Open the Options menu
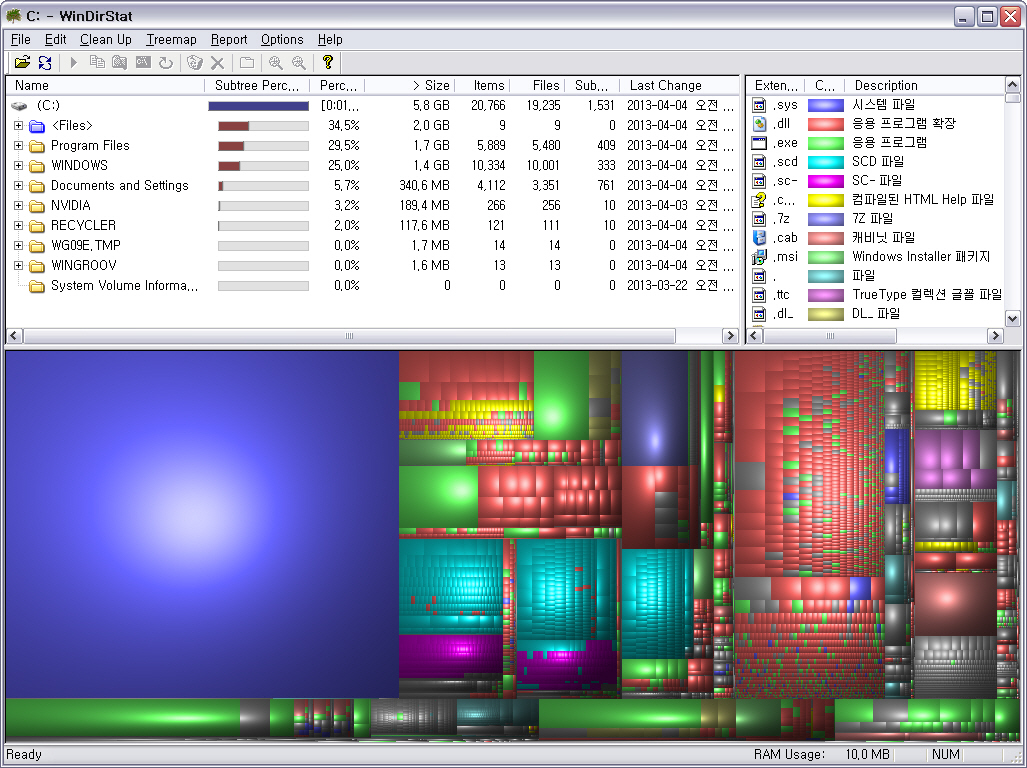Image resolution: width=1027 pixels, height=768 pixels. click(282, 39)
